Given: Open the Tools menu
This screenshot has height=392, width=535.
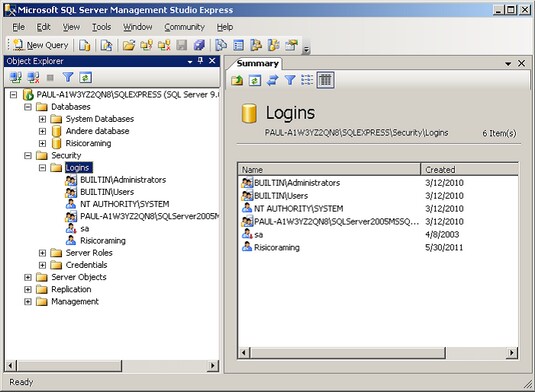Looking at the screenshot, I should tap(101, 27).
